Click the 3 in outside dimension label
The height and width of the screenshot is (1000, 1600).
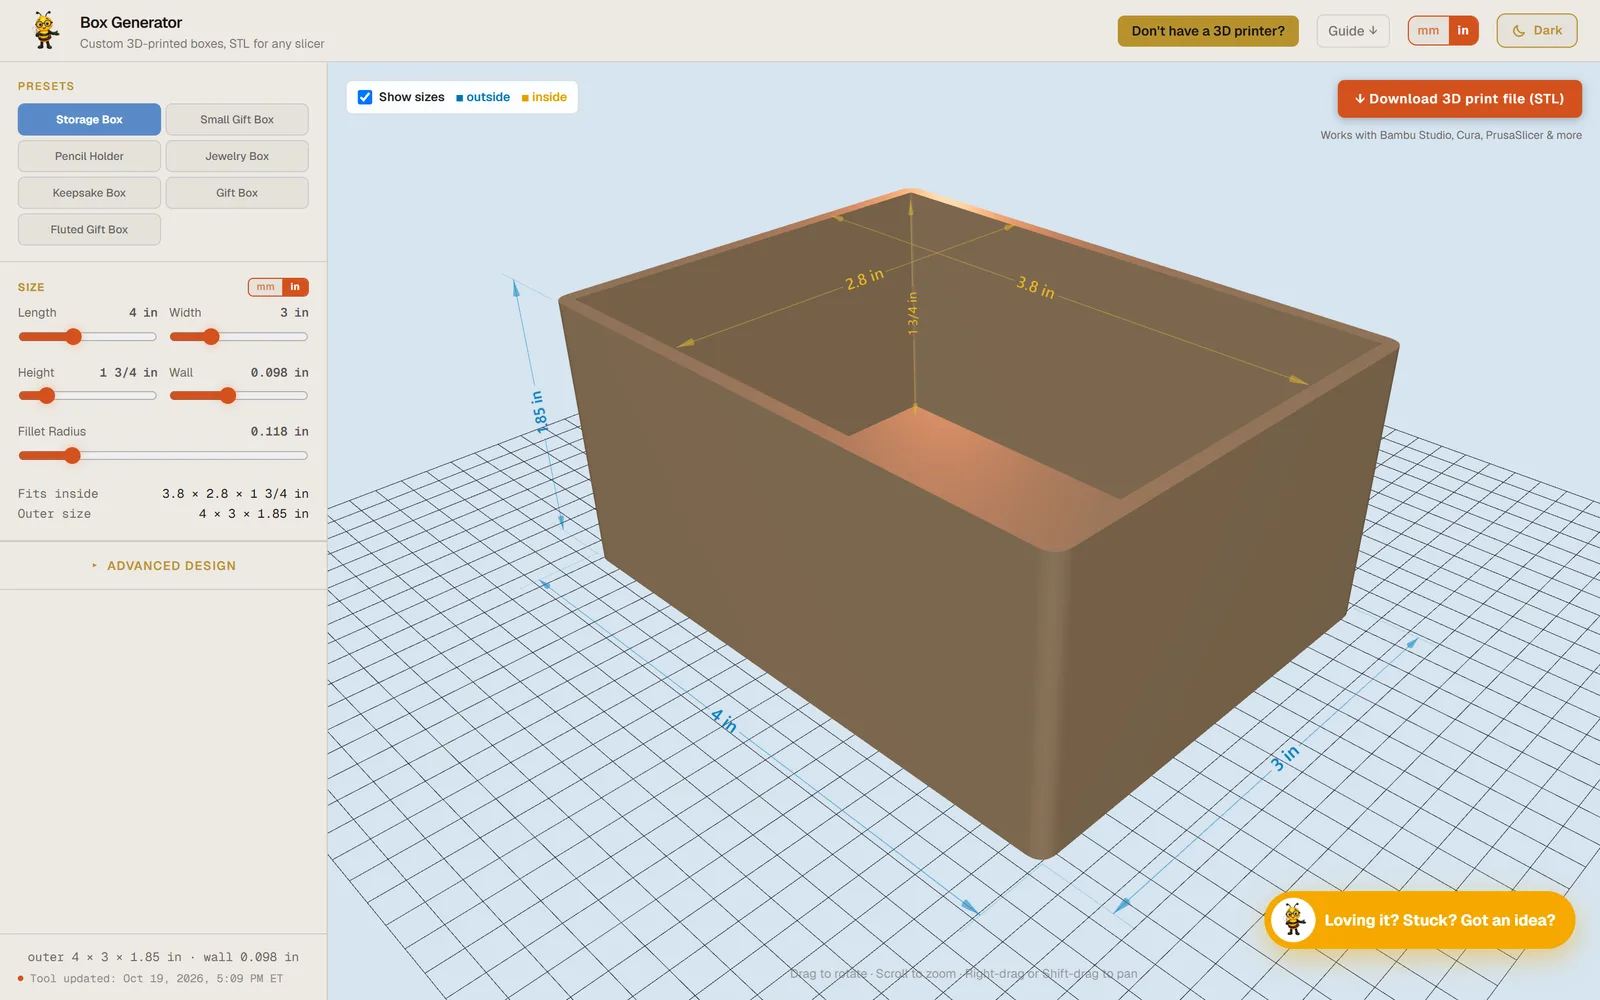(x=1285, y=758)
